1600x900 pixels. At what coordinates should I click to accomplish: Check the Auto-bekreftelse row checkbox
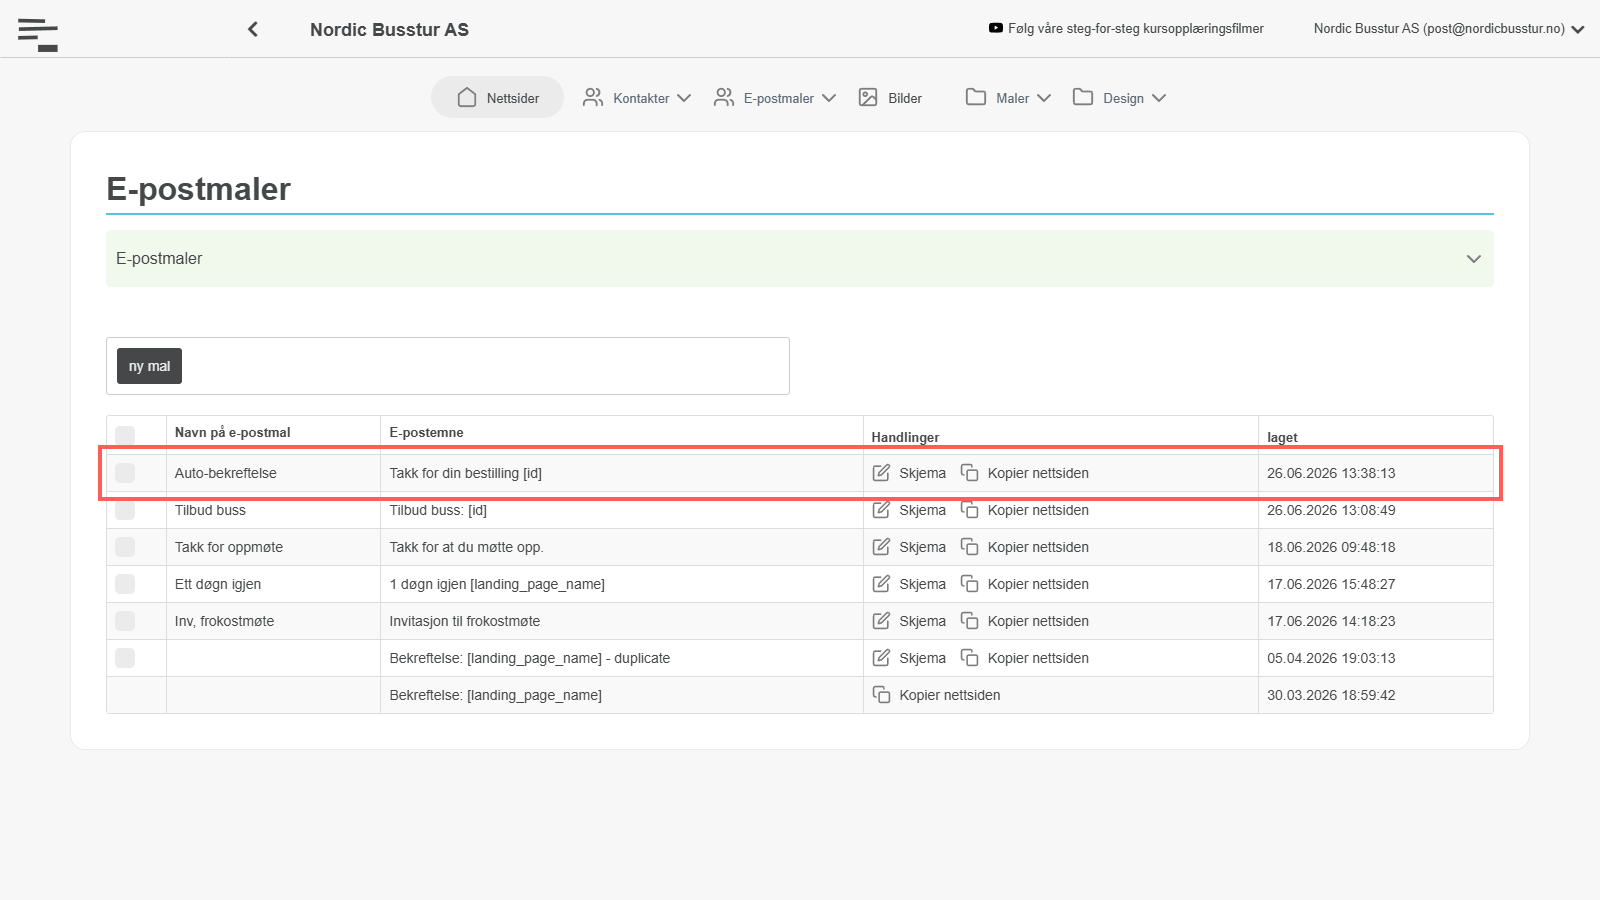click(x=125, y=473)
